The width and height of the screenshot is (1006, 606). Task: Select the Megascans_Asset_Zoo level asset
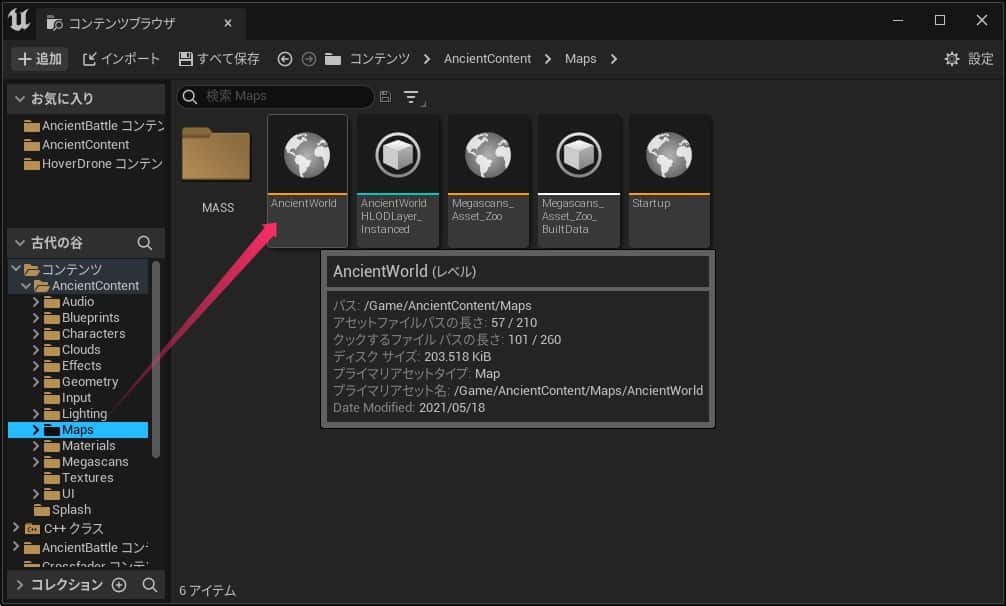(x=488, y=181)
